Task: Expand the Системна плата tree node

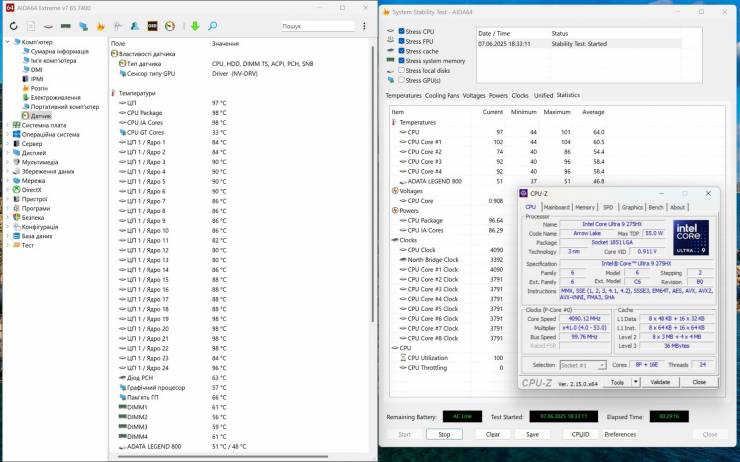Action: tap(8, 125)
